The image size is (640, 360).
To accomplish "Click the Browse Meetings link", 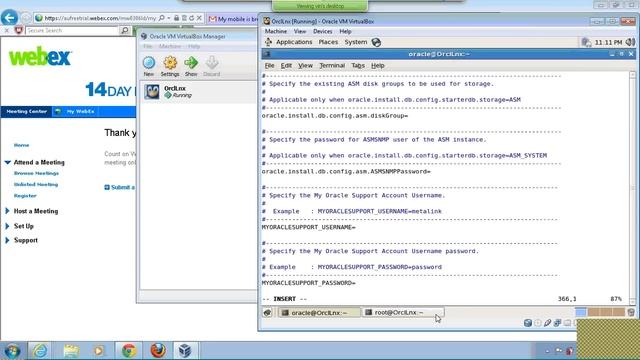I will click(36, 173).
